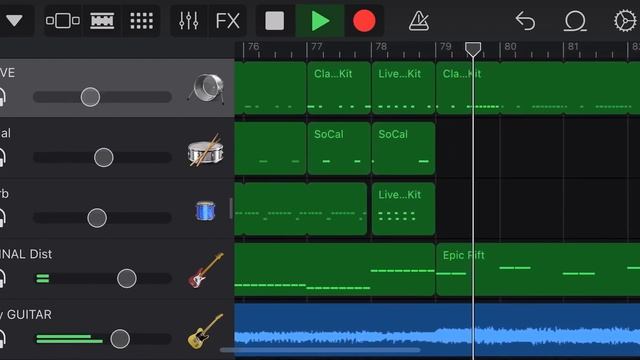This screenshot has width=640, height=360.
Task: Solo the GUITAR track with headphones
Action: click(x=2, y=339)
